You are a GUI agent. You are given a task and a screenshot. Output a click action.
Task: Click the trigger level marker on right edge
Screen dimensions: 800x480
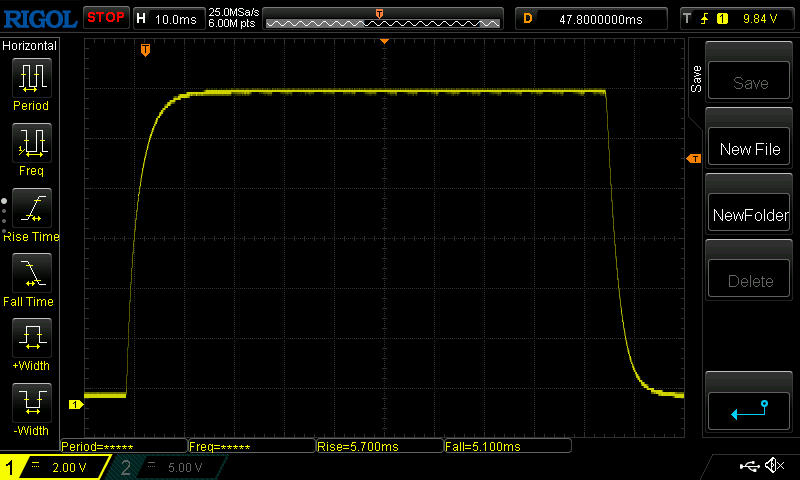pyautogui.click(x=694, y=159)
